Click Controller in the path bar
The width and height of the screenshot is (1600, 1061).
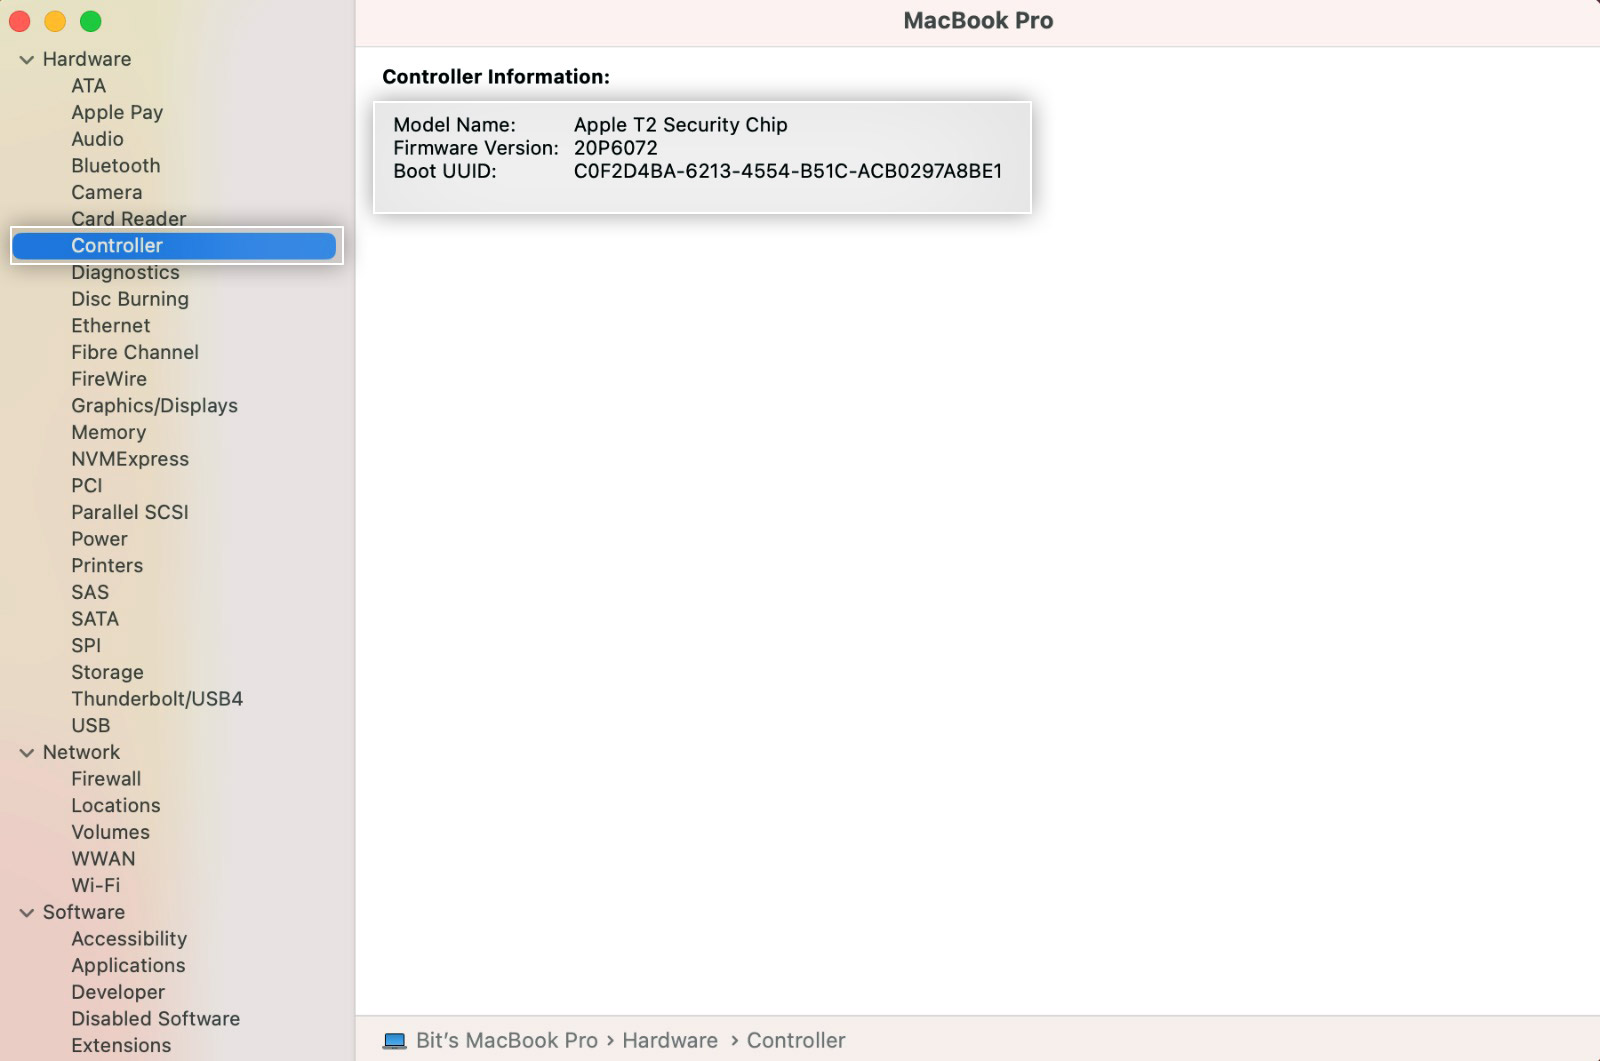pos(796,1041)
